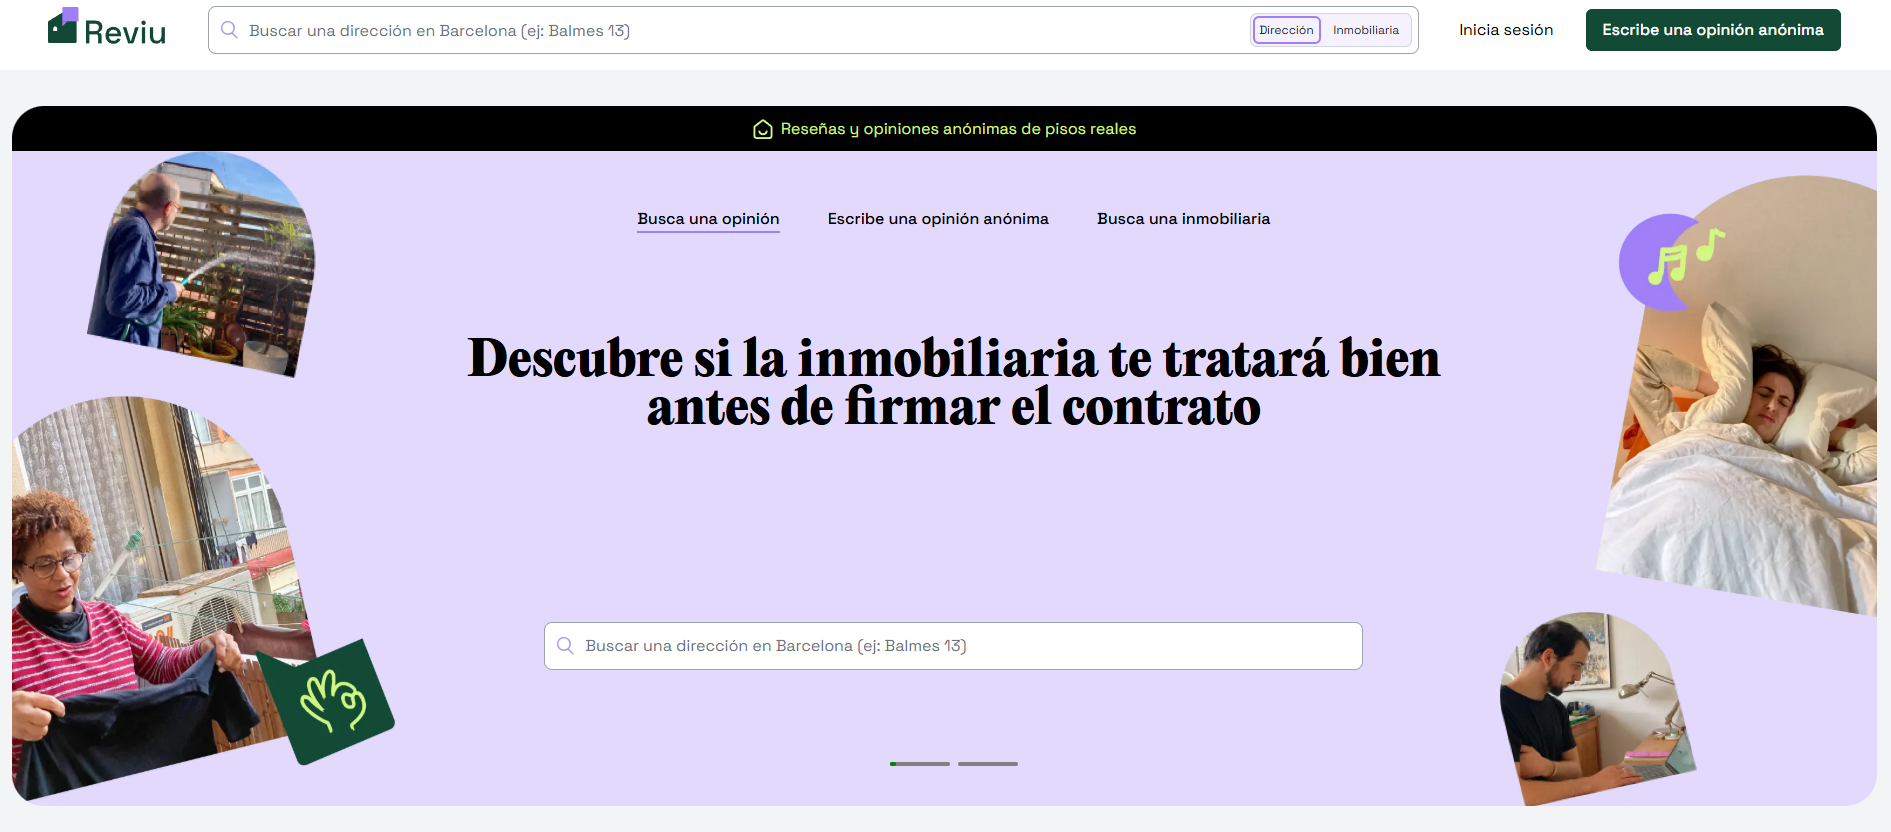Click the Descubre si la inmobiliaria headline
Viewport: 1891px width, 832px height.
coord(954,382)
